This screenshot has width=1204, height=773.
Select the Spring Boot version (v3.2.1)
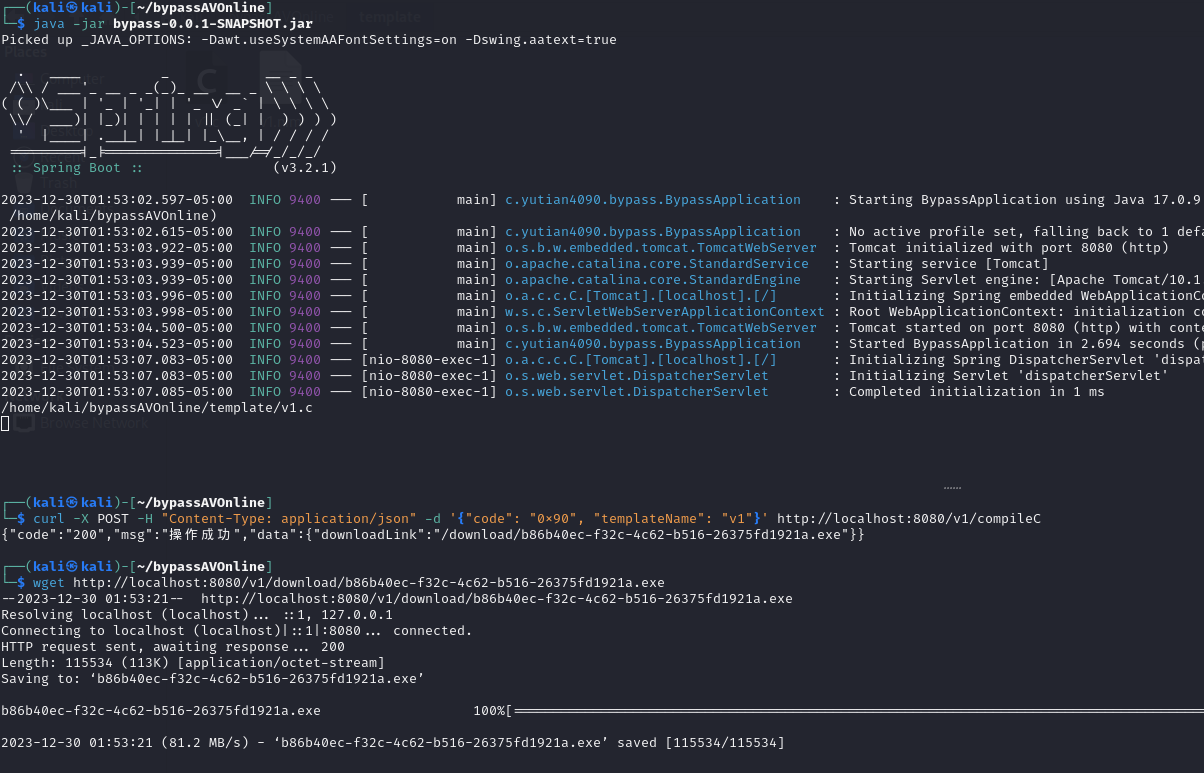(x=305, y=168)
